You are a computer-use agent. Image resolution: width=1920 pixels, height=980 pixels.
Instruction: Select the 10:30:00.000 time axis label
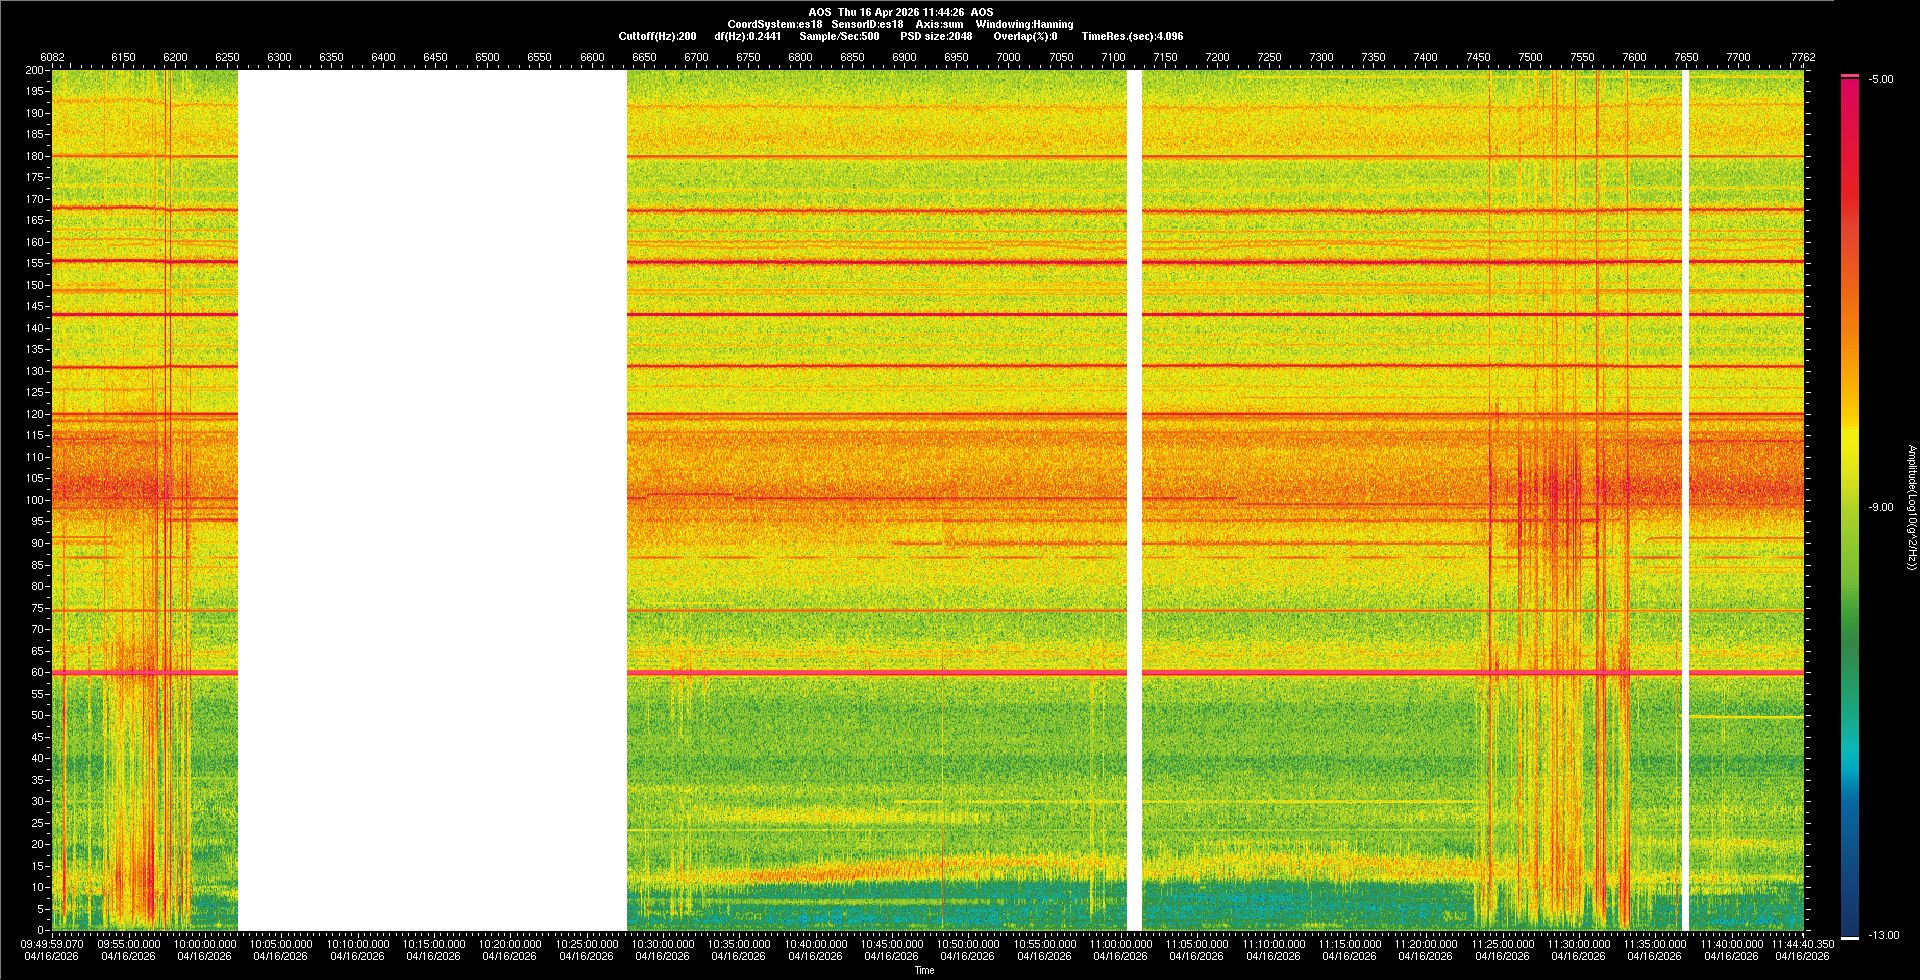pos(662,943)
